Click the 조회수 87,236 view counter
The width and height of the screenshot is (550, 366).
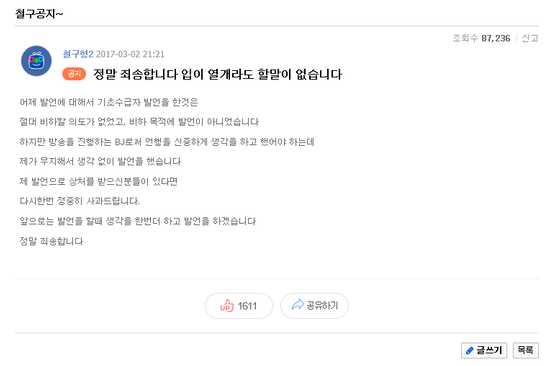coord(481,38)
